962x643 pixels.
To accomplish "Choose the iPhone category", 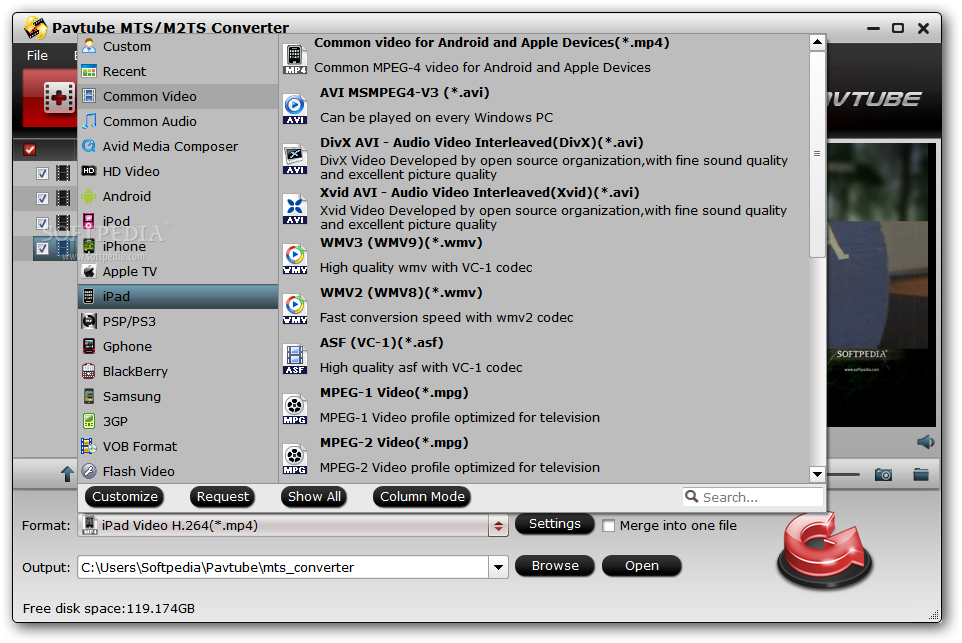I will [x=178, y=247].
